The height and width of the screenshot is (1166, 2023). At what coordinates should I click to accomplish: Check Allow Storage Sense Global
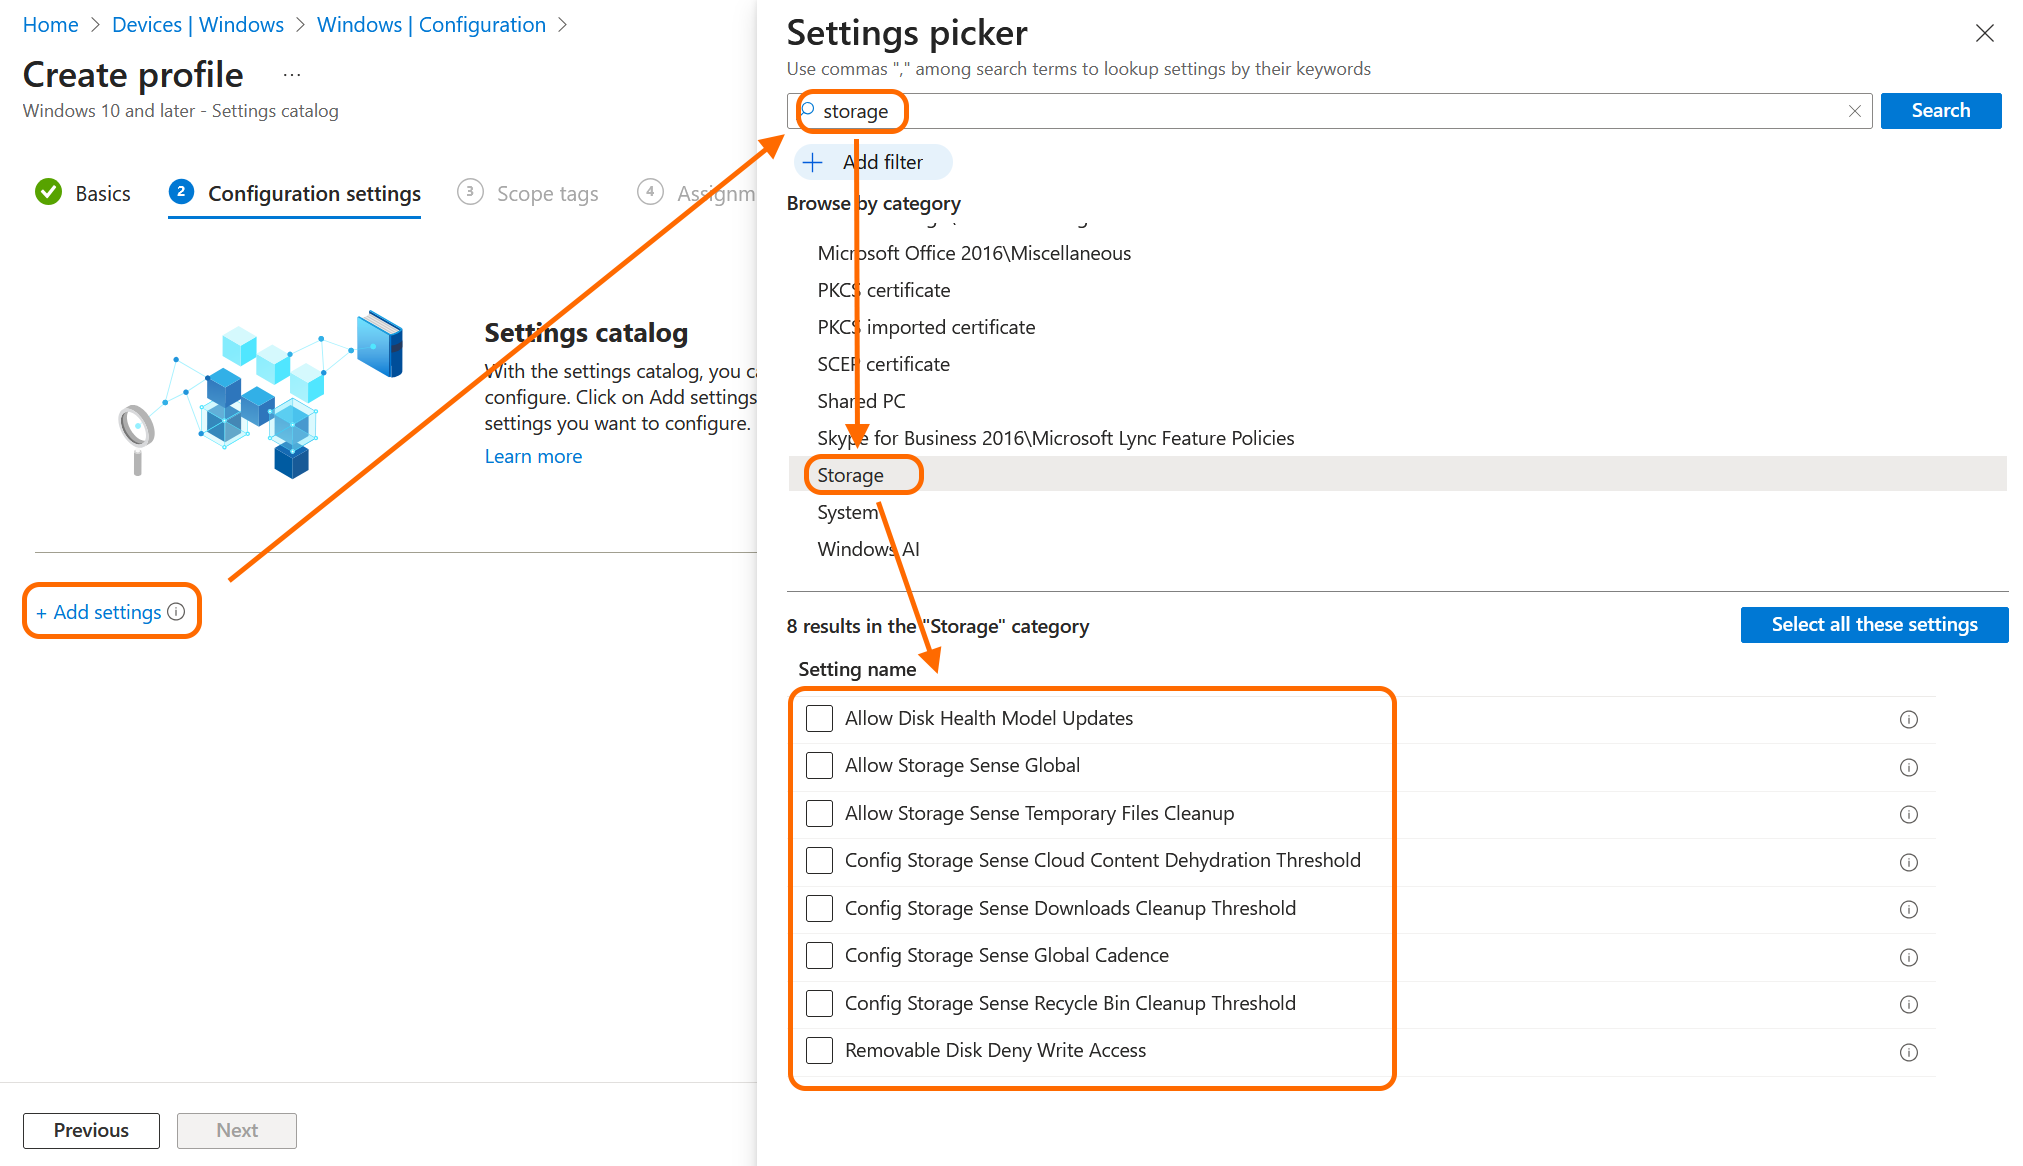(x=819, y=766)
